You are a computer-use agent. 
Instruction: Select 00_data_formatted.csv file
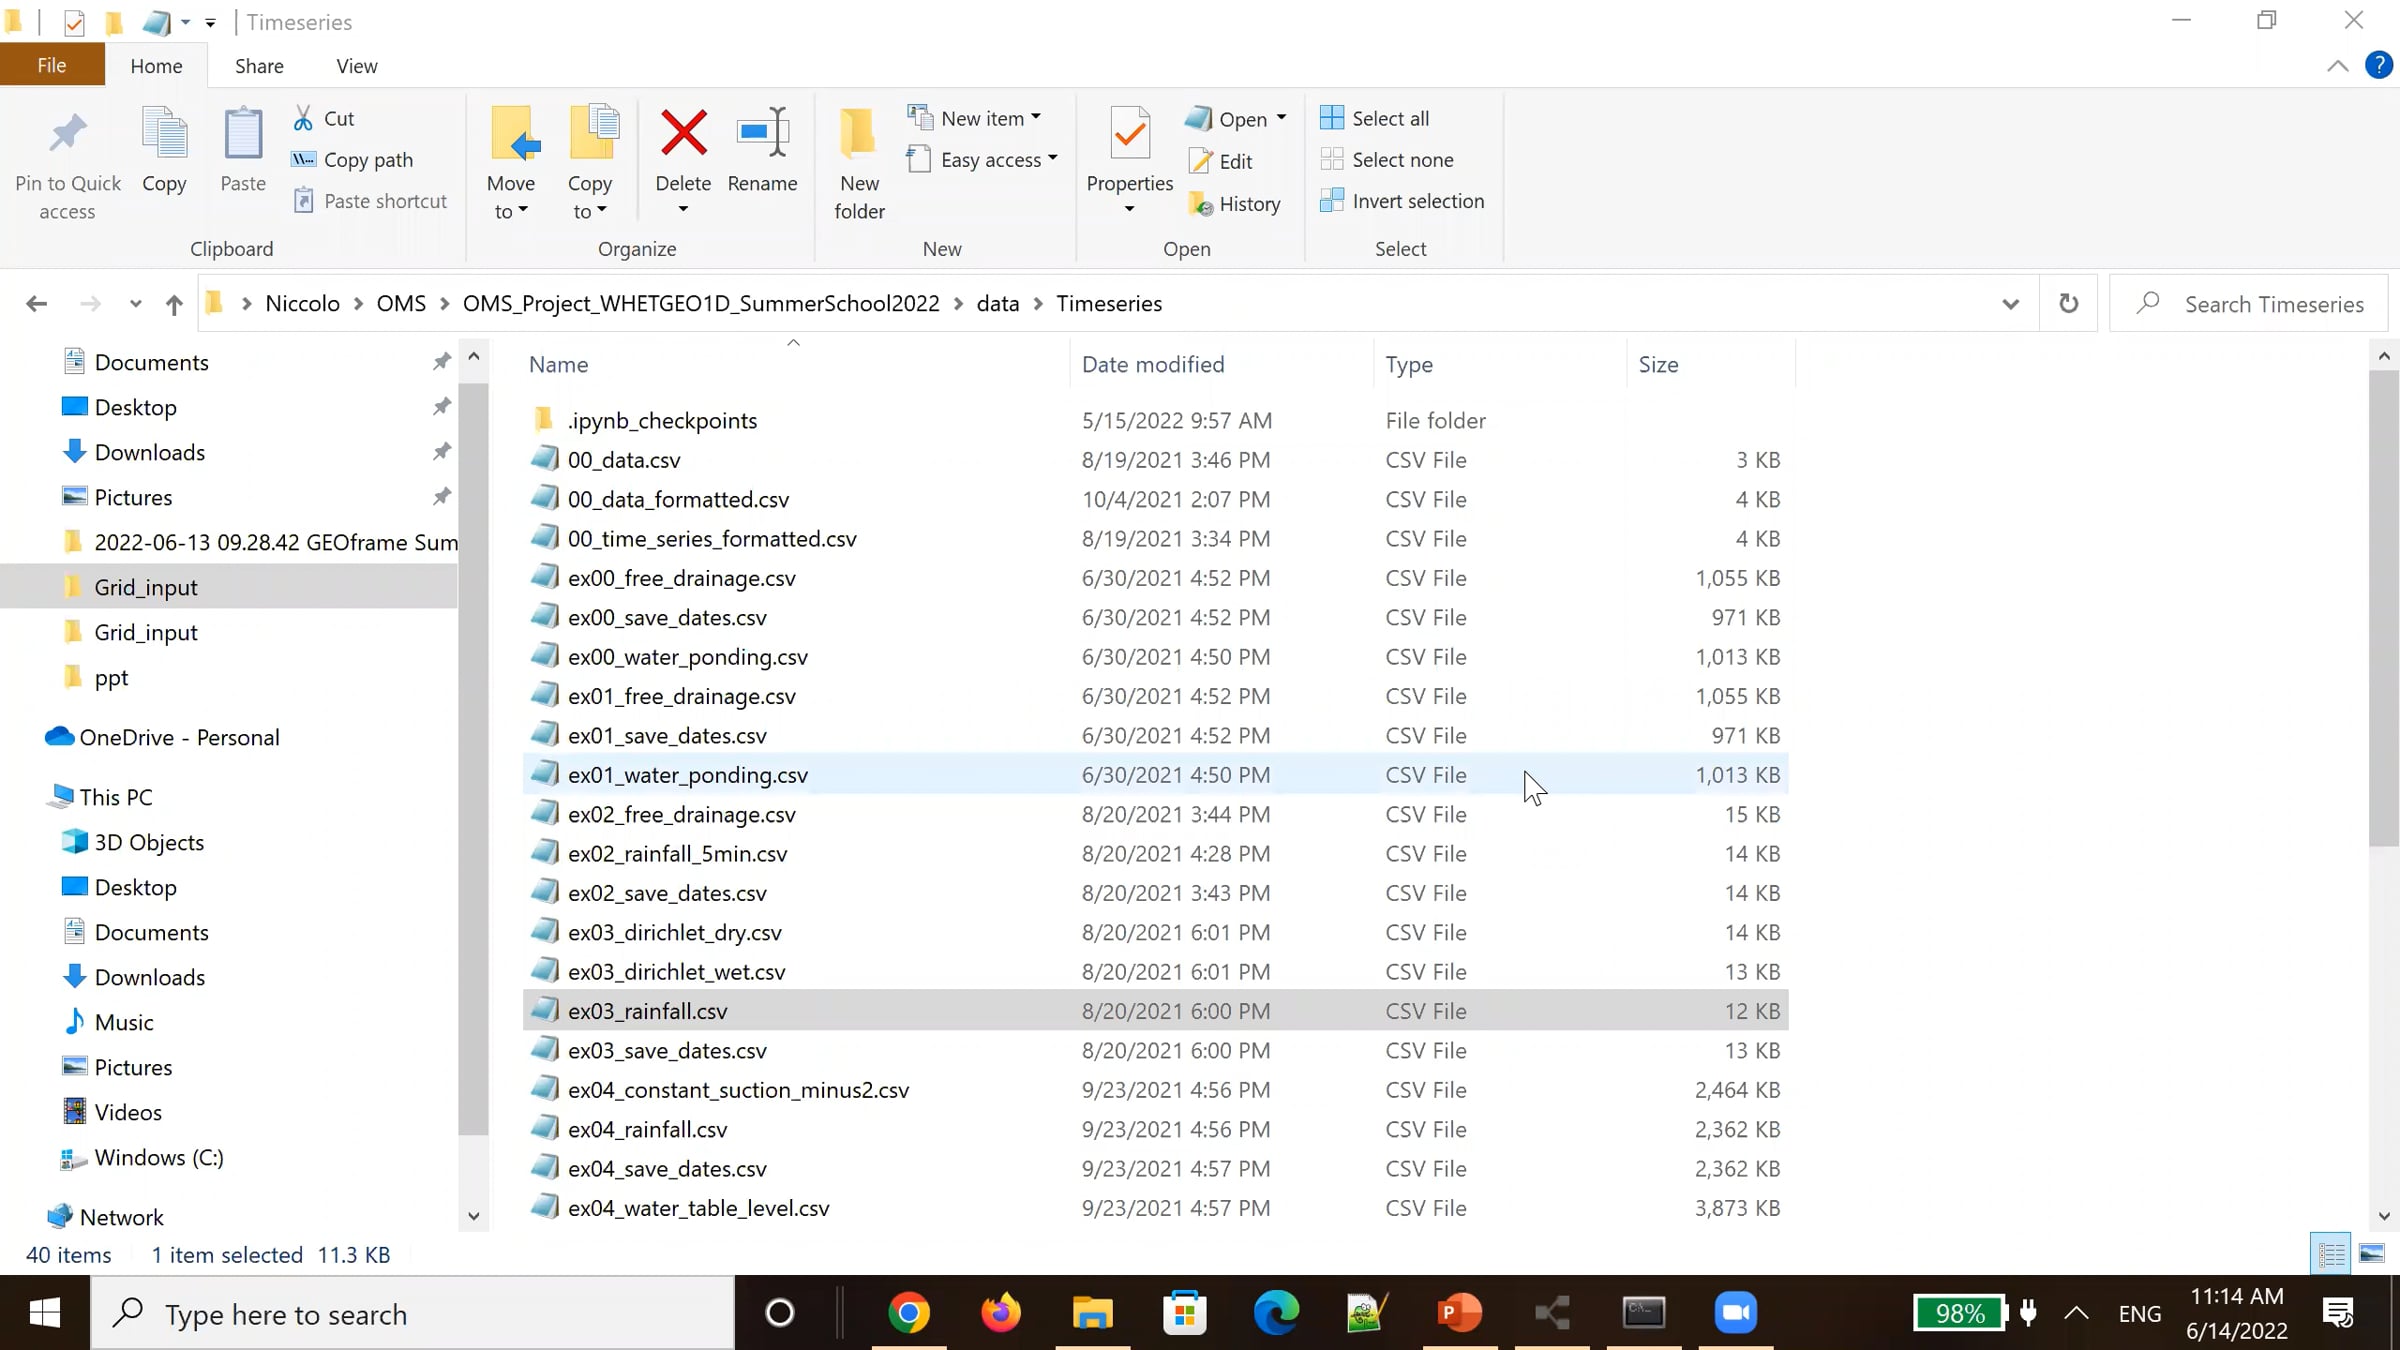[1155, 499]
